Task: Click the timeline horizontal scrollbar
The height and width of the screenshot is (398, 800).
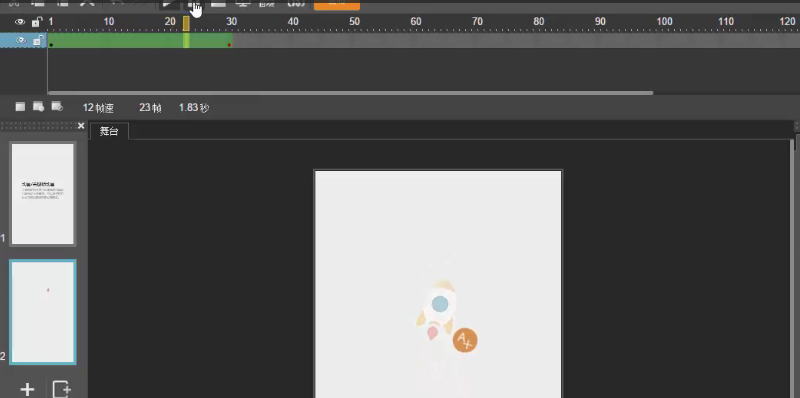Action: 351,93
